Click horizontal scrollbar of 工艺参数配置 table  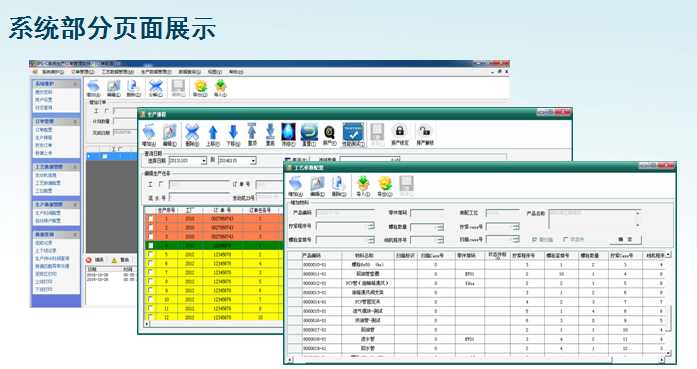pyautogui.click(x=476, y=360)
